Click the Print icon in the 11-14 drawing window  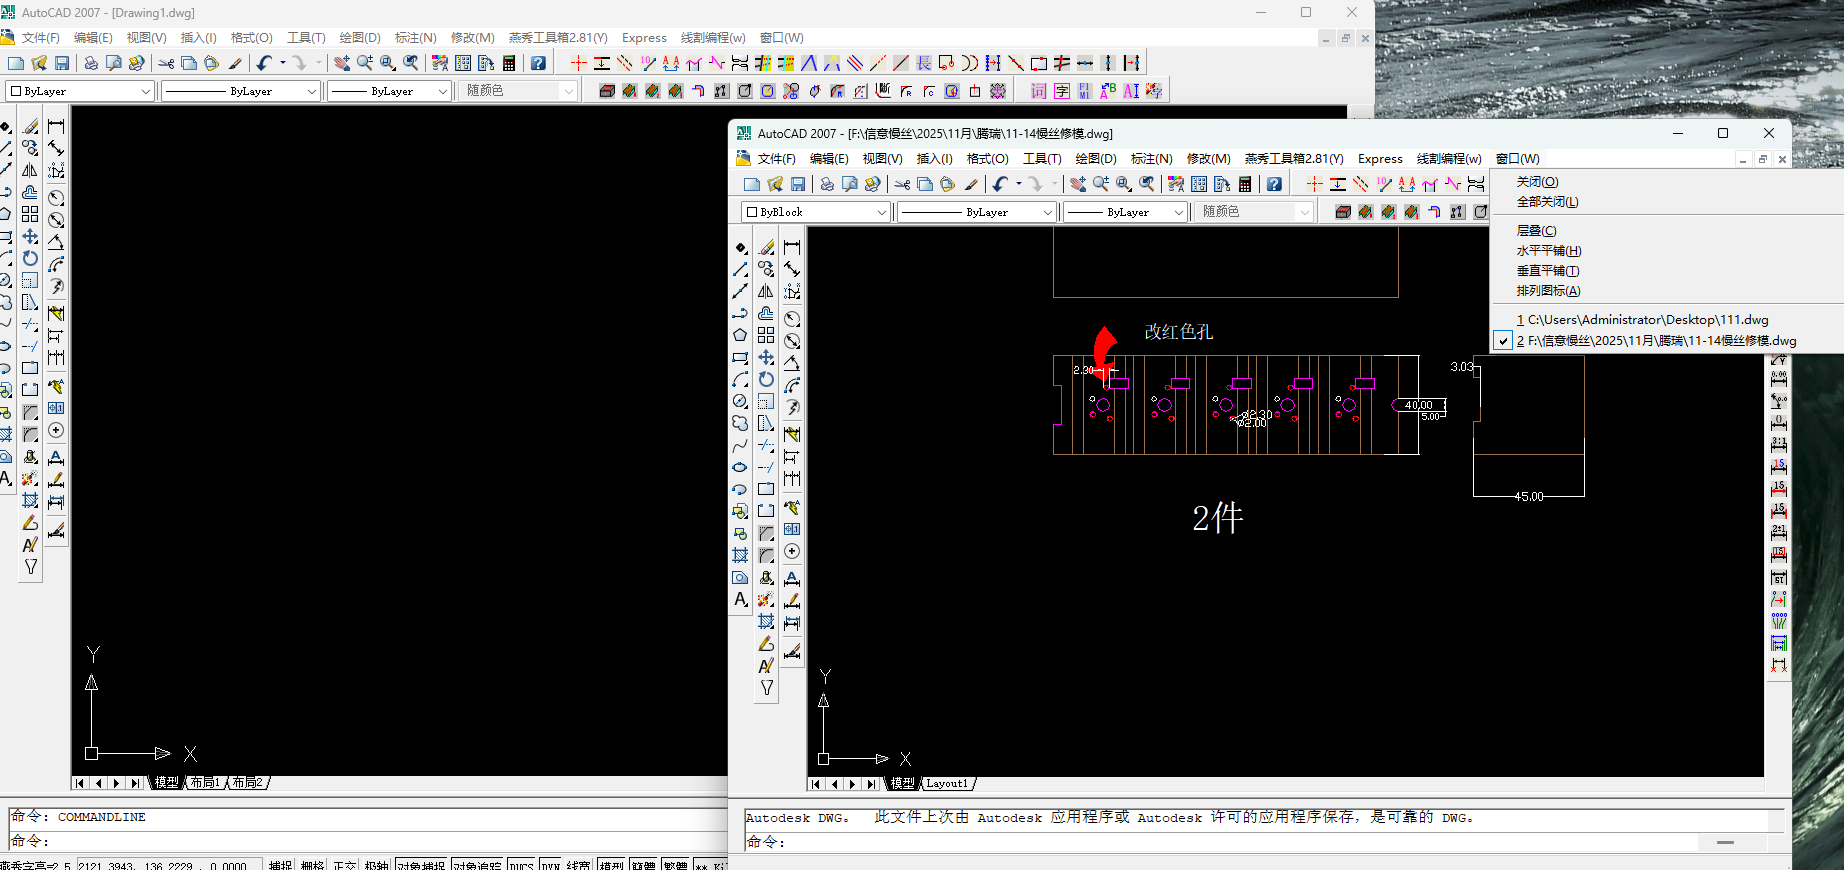tap(827, 184)
